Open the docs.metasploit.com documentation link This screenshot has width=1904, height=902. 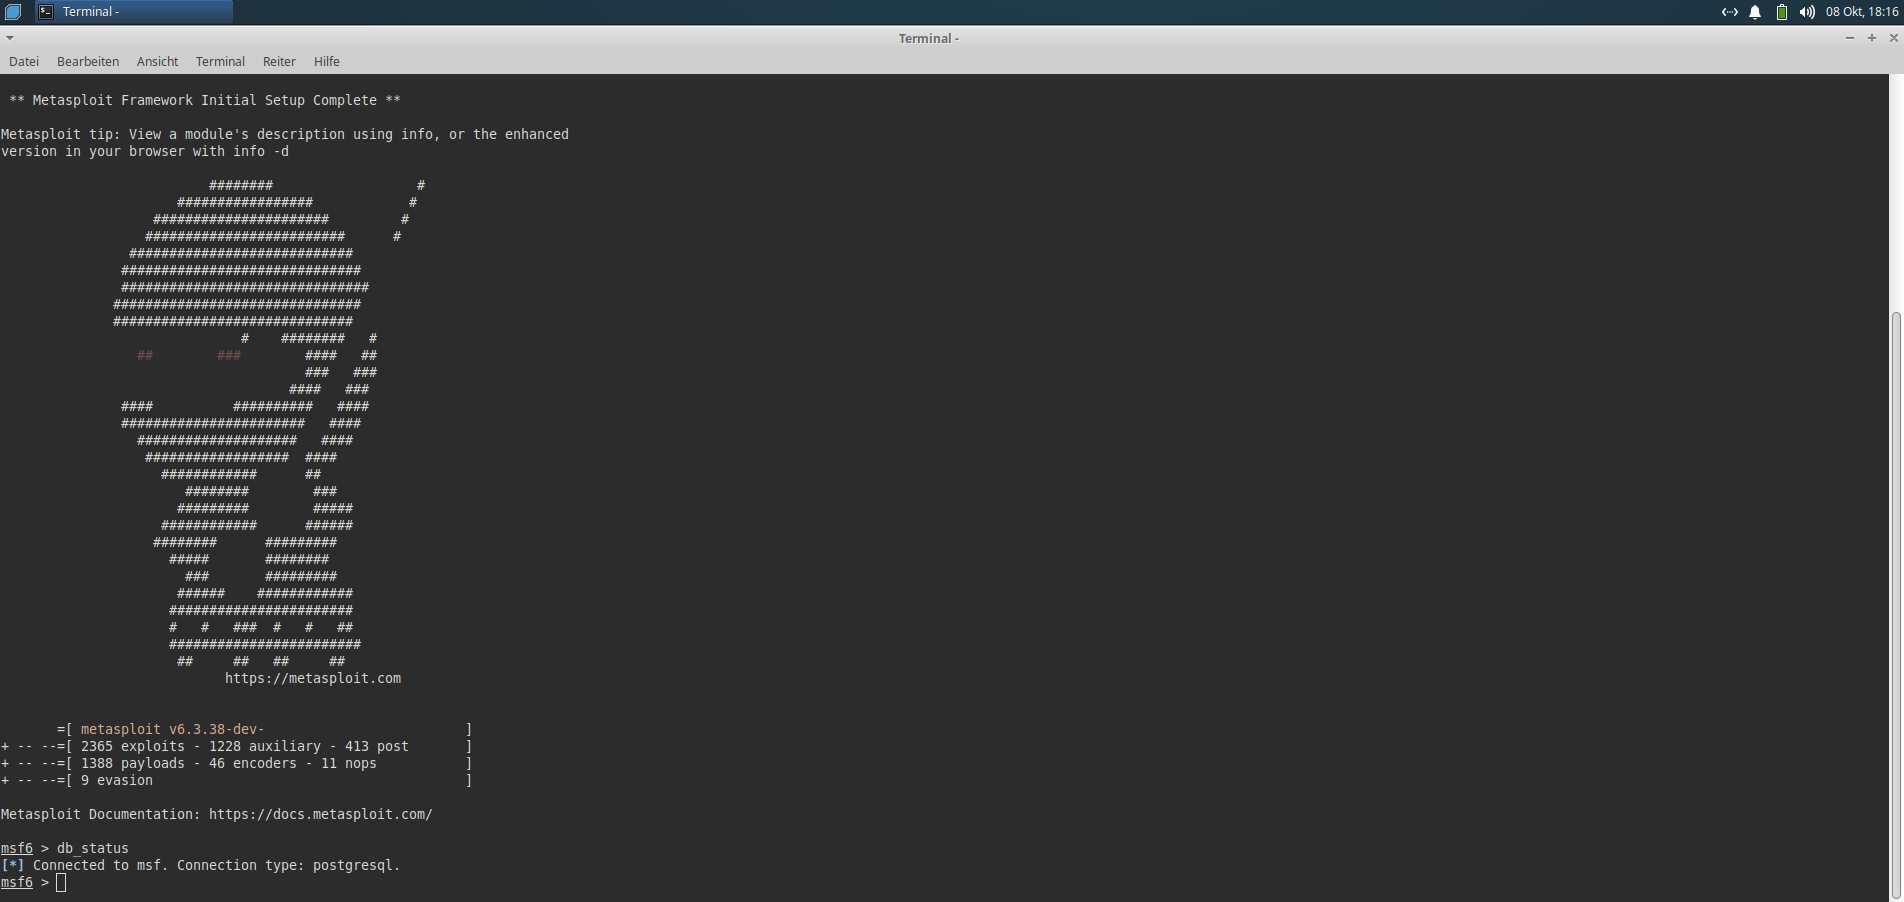320,814
